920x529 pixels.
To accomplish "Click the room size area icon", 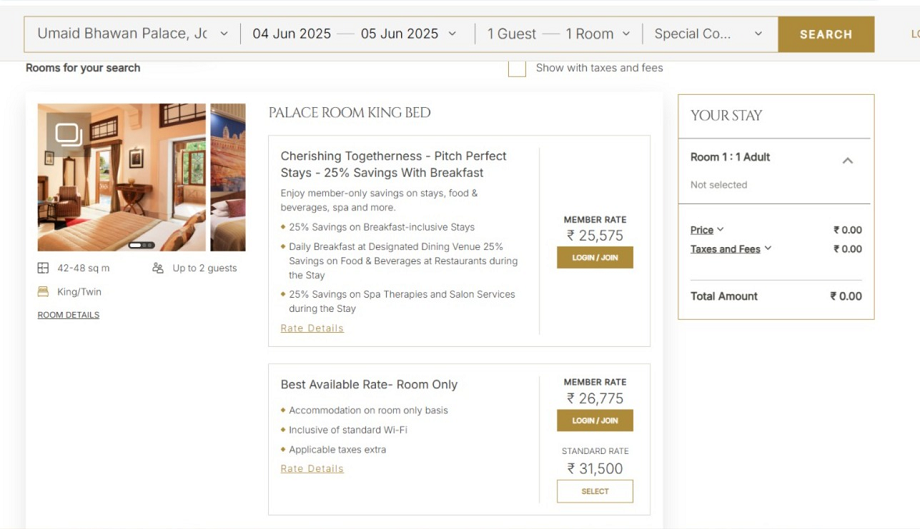I will tap(43, 268).
